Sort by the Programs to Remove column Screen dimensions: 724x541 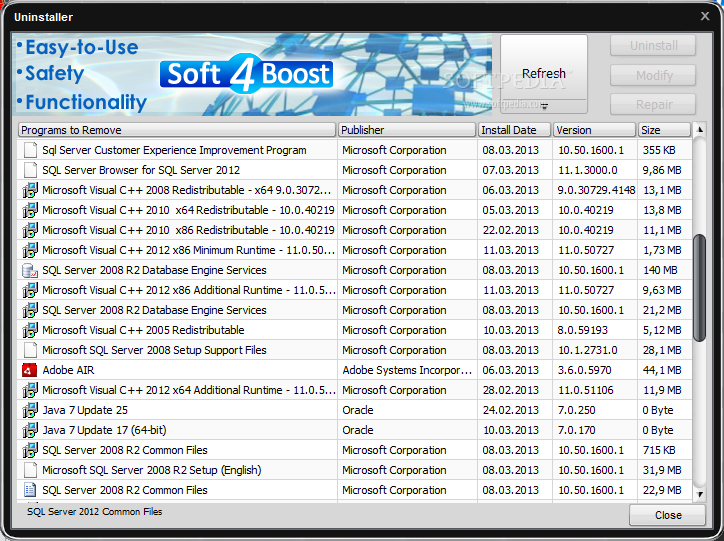click(x=177, y=130)
